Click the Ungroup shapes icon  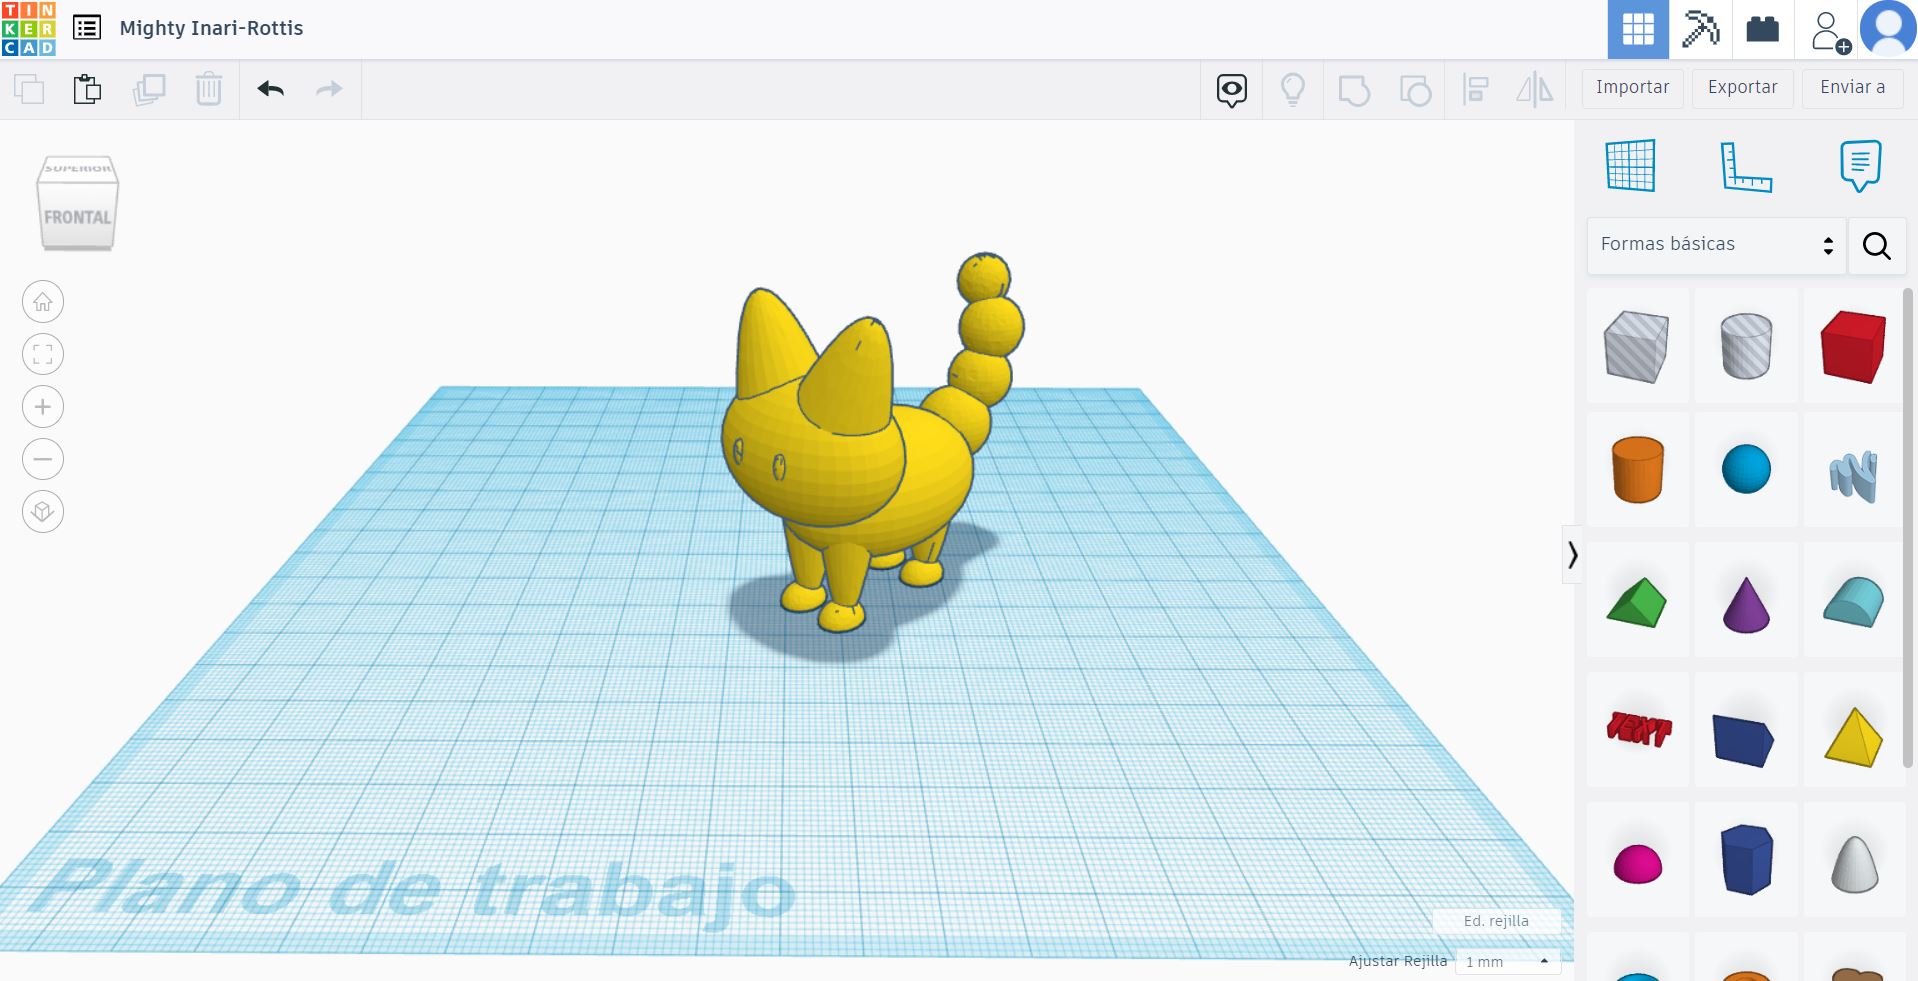(x=1415, y=90)
